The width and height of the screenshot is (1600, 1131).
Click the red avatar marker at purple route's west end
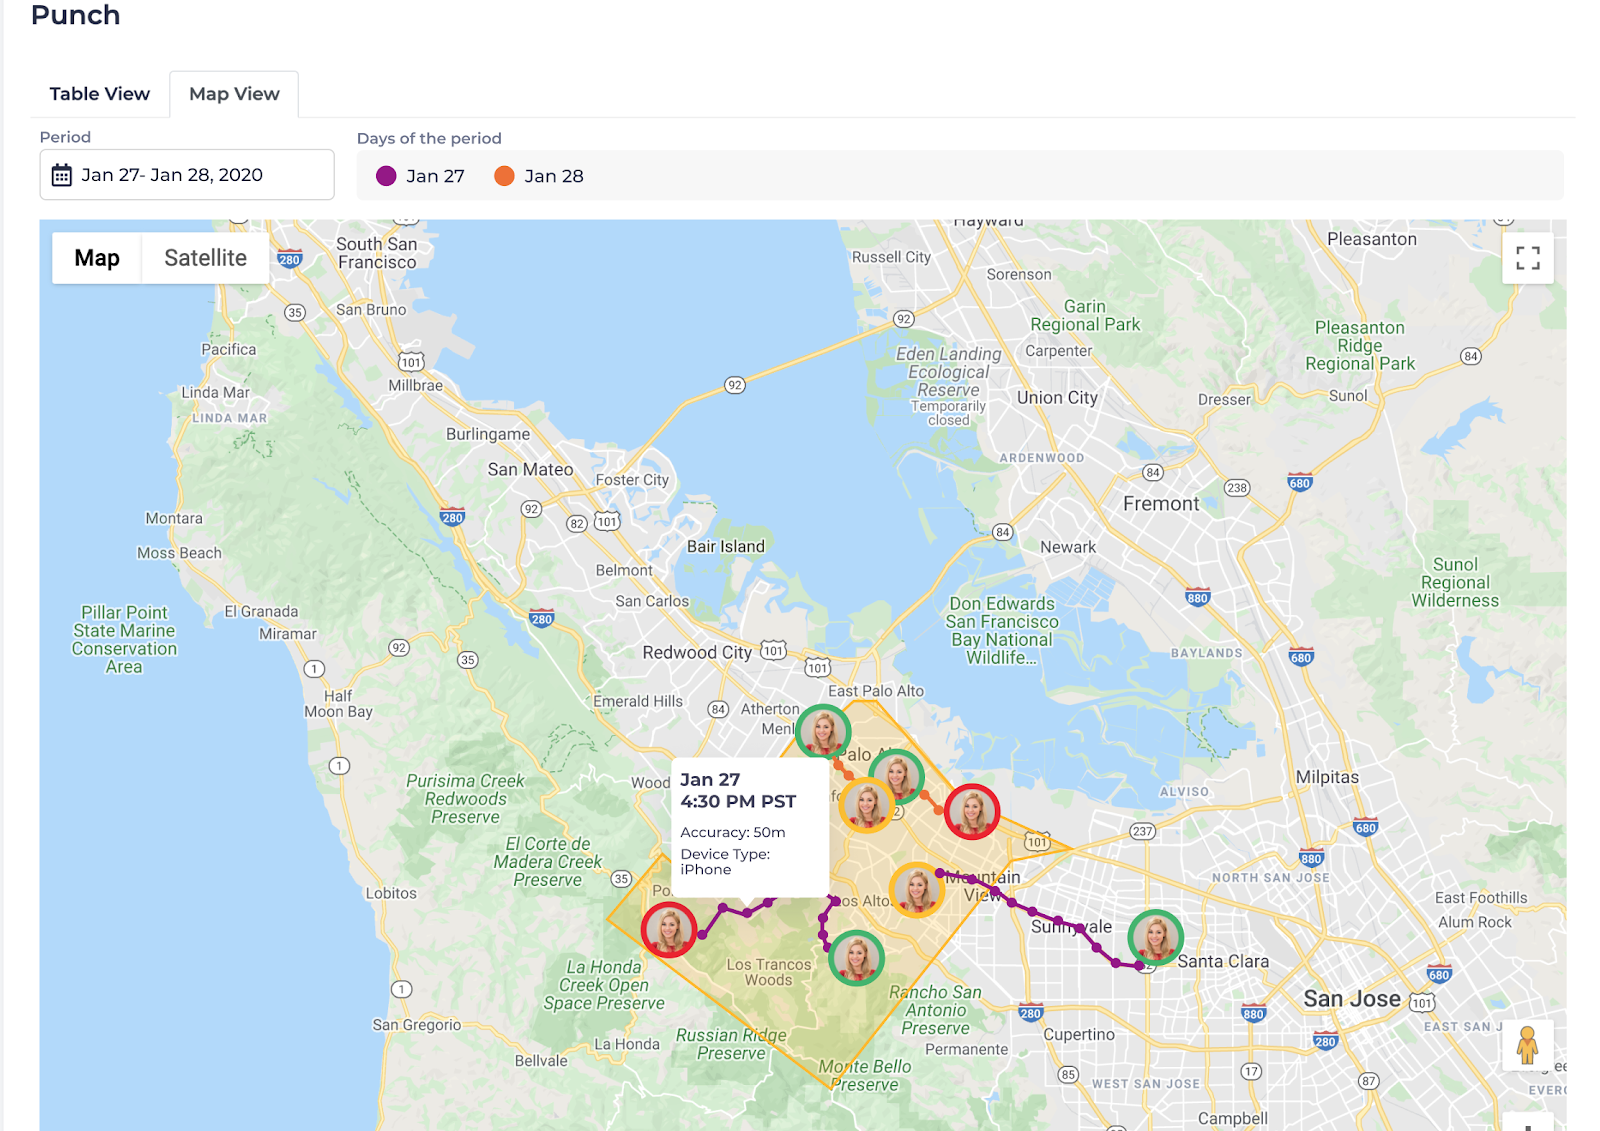click(x=669, y=930)
